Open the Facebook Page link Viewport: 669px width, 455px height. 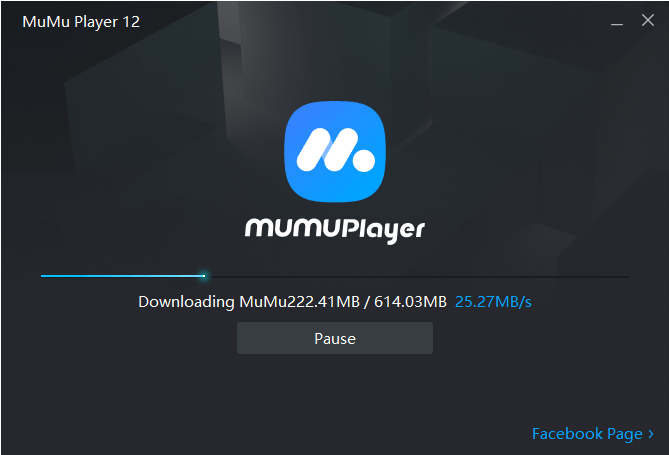[587, 434]
